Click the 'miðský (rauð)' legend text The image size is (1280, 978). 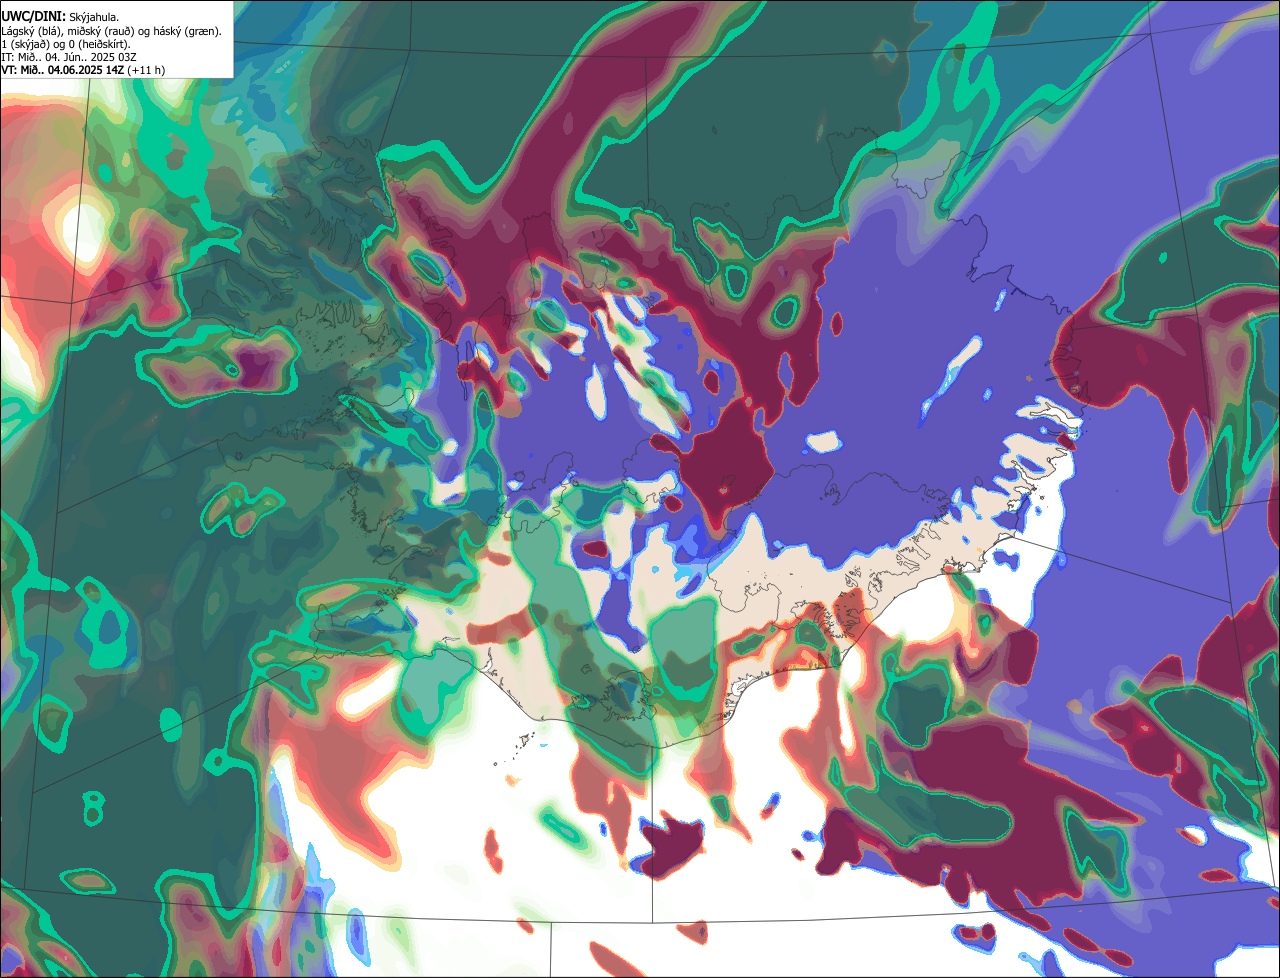tap(100, 31)
